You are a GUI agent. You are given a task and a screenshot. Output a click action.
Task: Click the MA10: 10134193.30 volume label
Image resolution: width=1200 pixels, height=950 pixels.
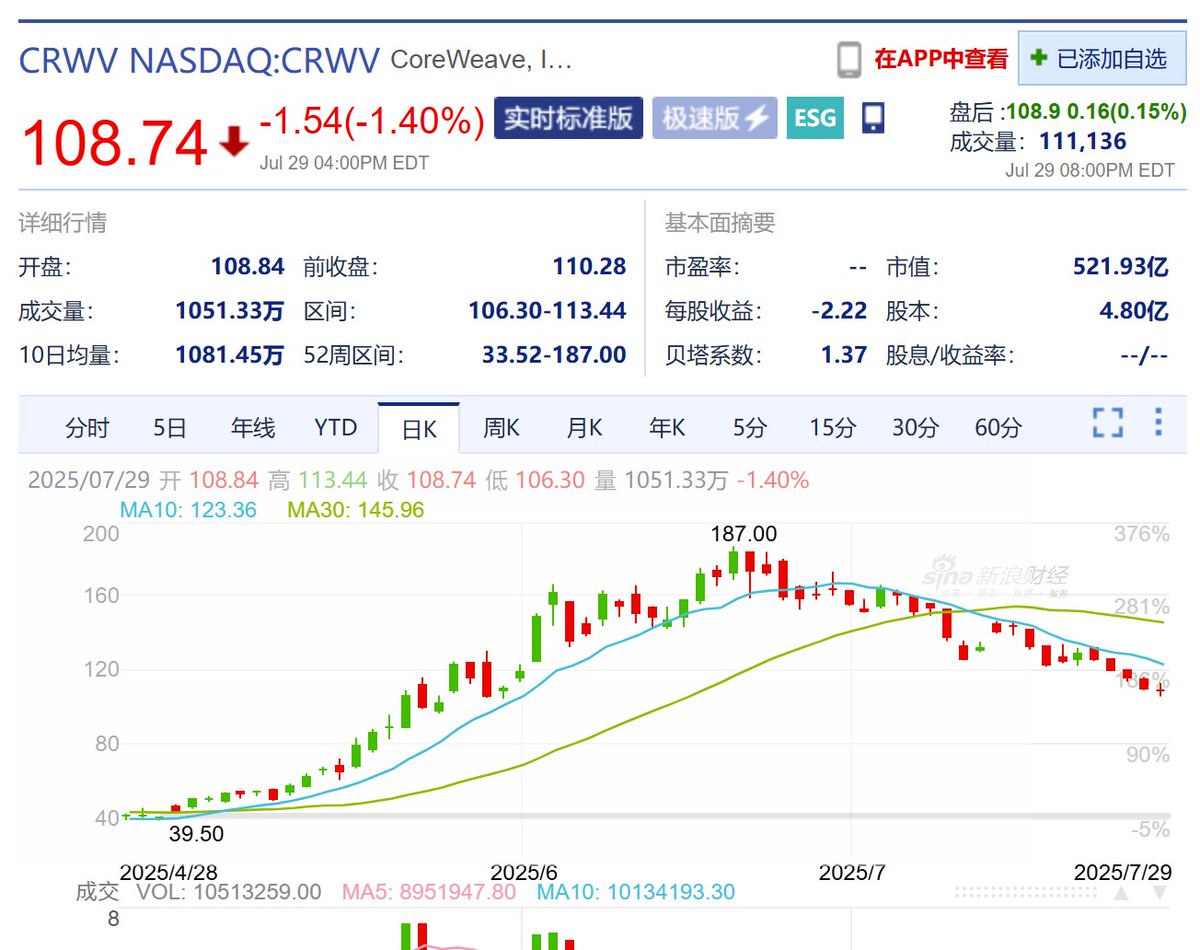636,892
